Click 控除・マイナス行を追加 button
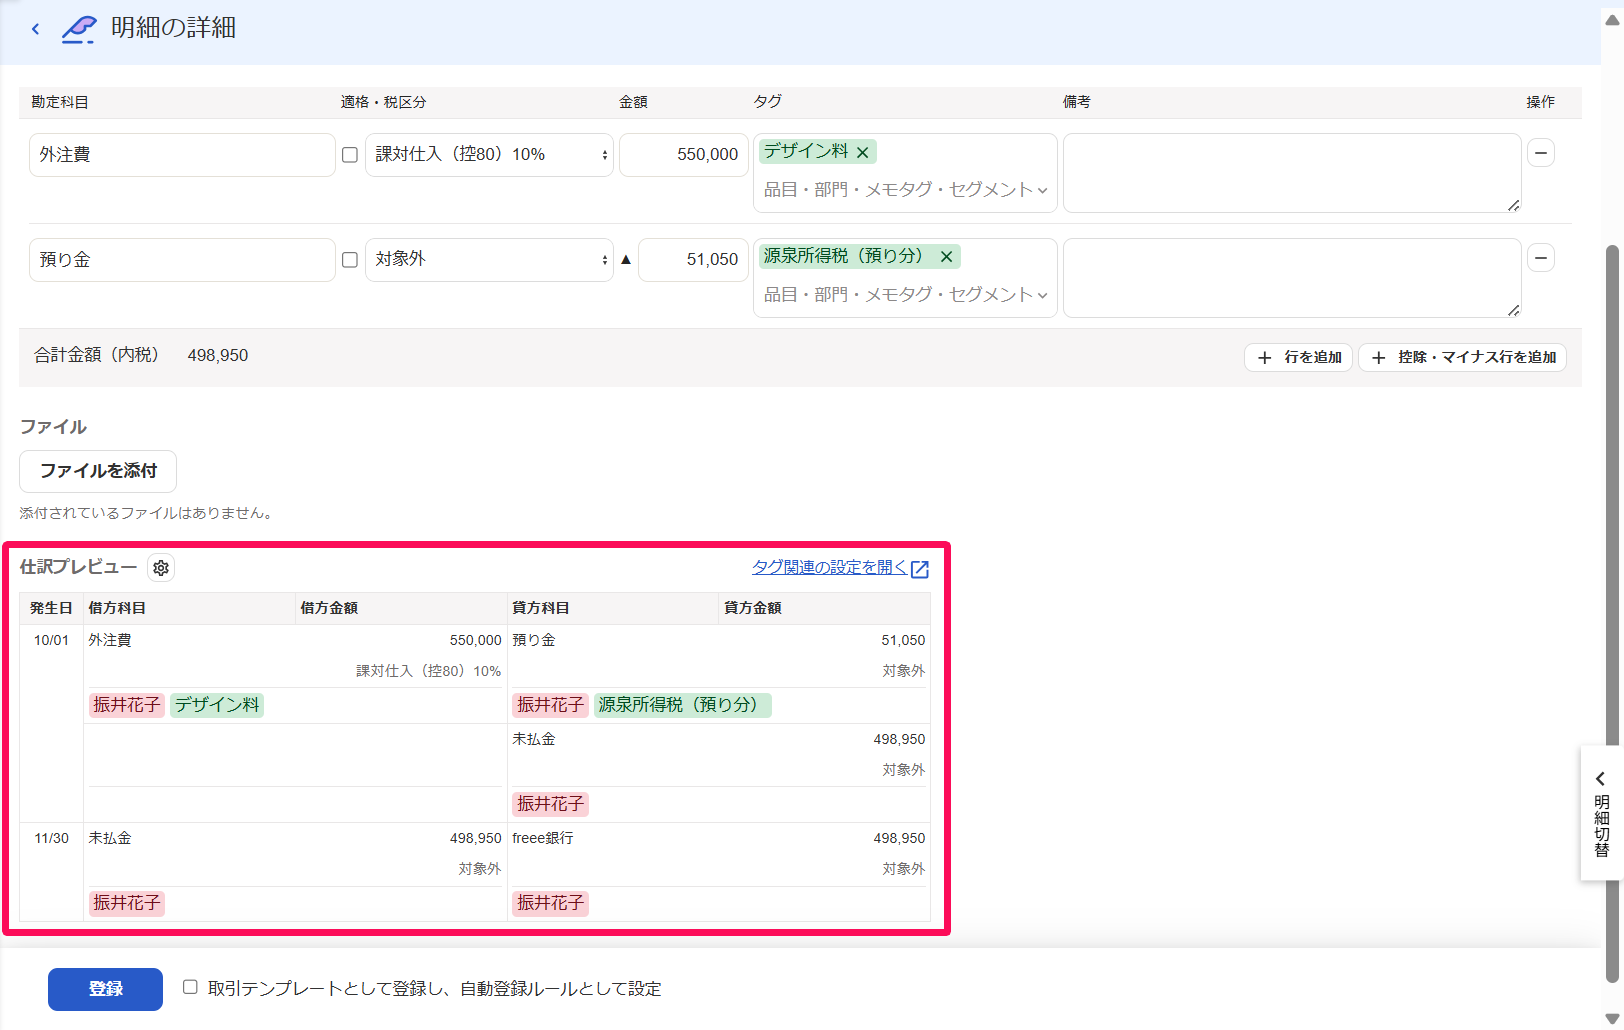The width and height of the screenshot is (1624, 1030). coord(1462,357)
